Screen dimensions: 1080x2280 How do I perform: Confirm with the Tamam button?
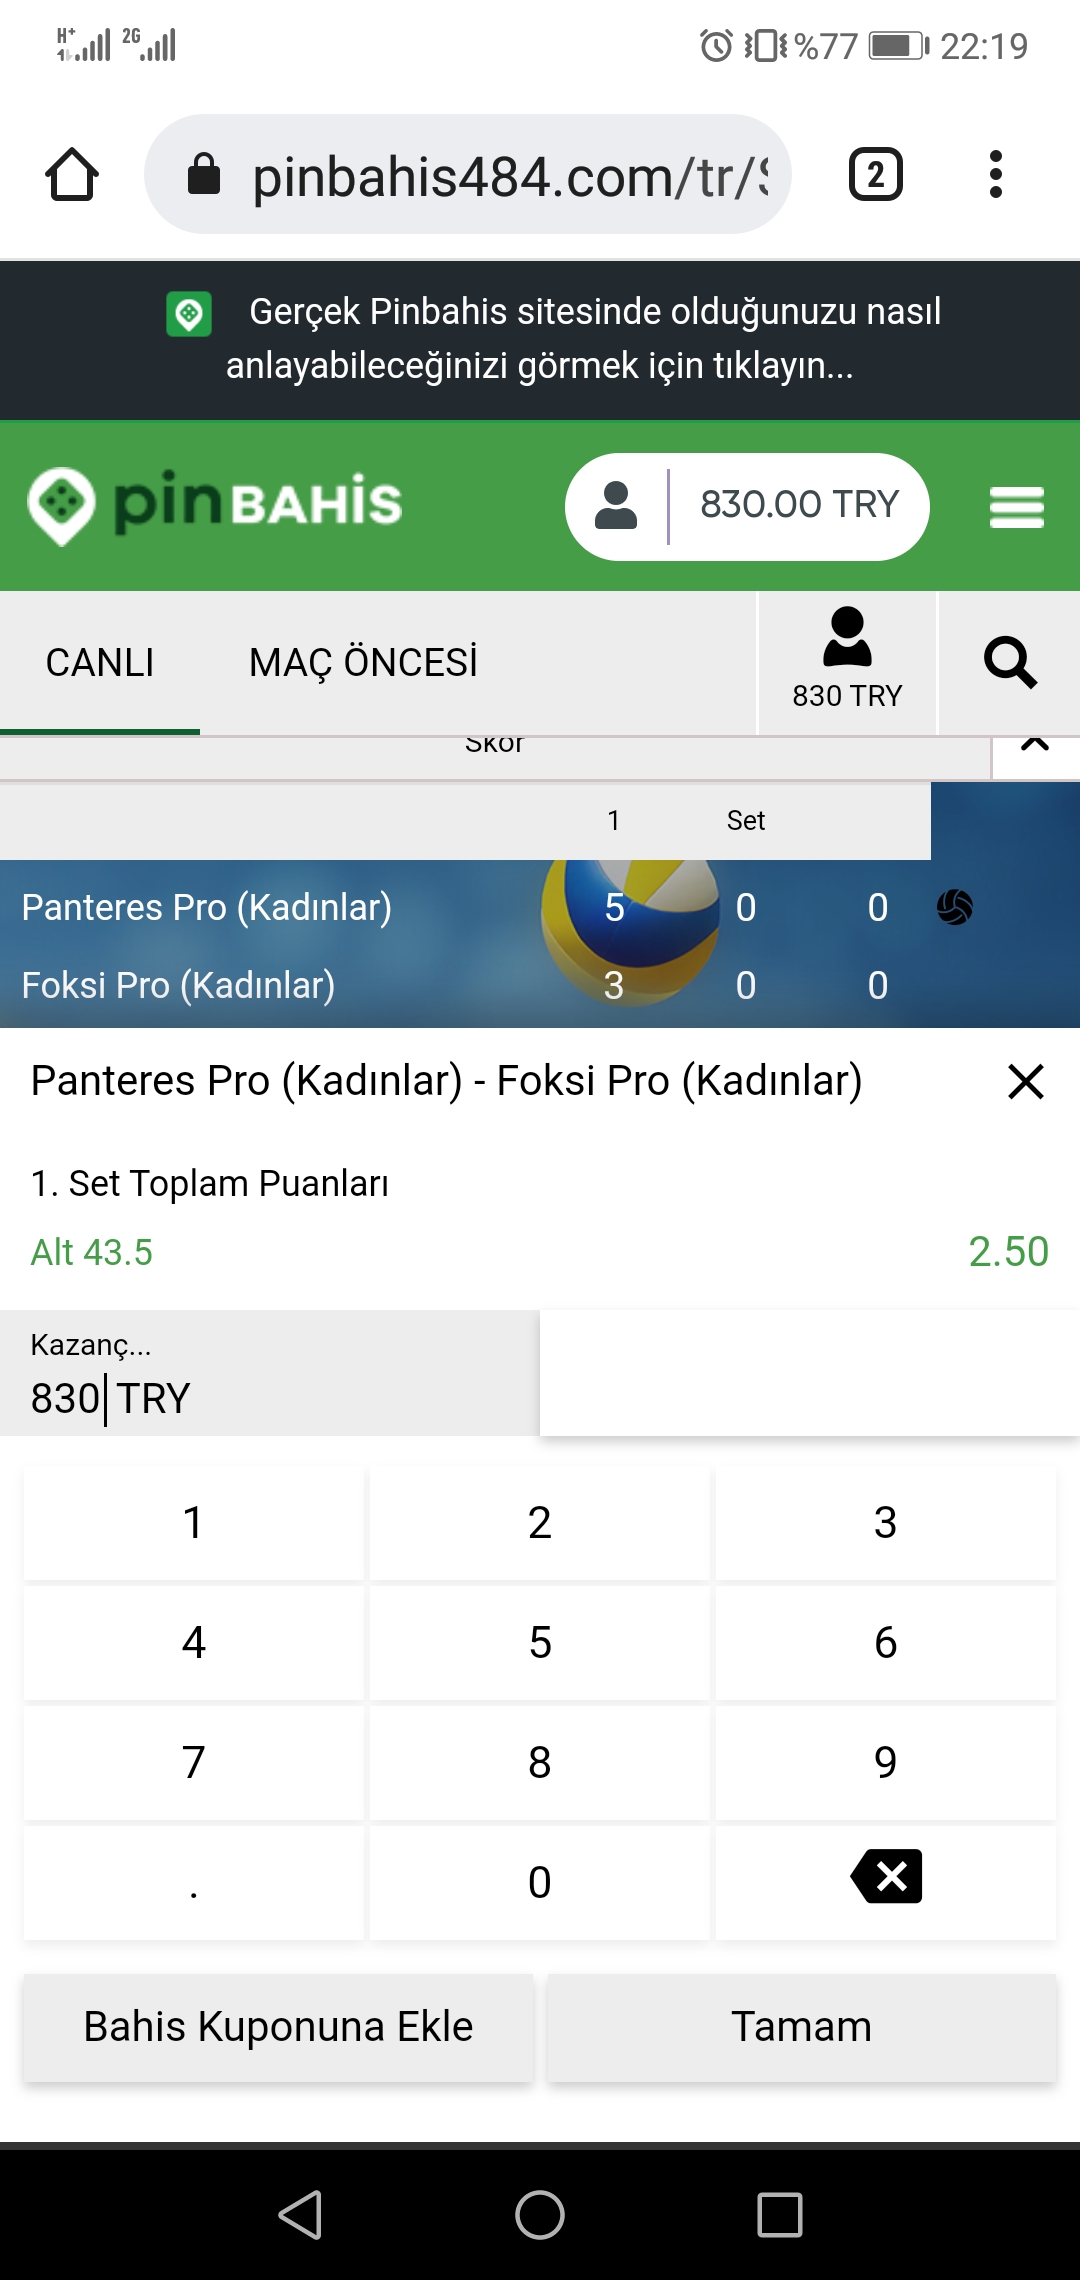(802, 2027)
